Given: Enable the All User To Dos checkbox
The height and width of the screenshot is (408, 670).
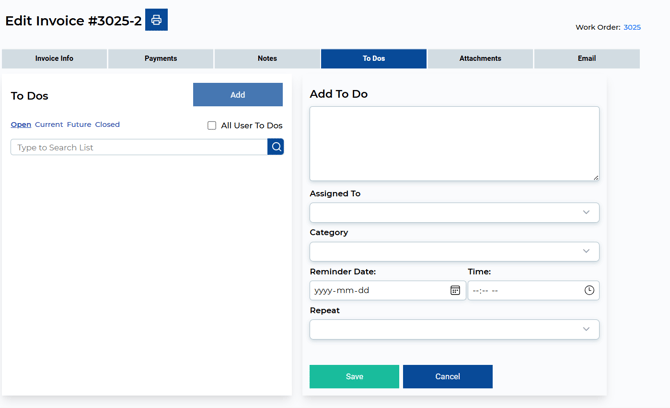Looking at the screenshot, I should click(212, 126).
